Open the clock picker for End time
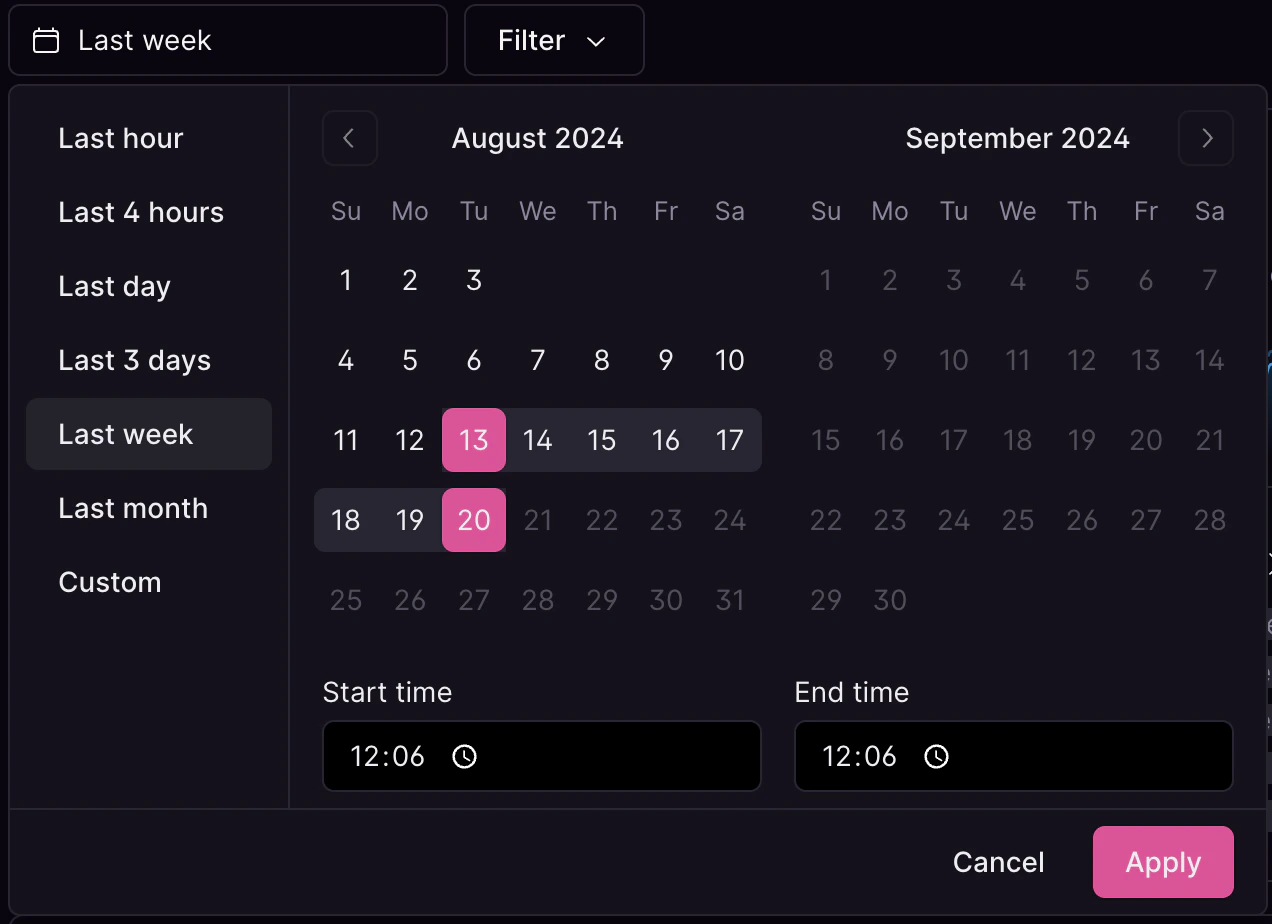The height and width of the screenshot is (924, 1272). [x=935, y=757]
